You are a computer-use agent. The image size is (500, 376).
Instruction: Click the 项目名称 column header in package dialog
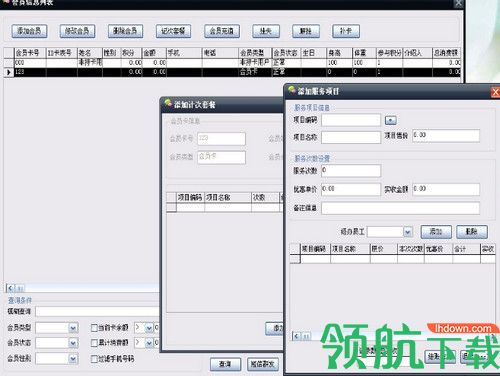[228, 198]
